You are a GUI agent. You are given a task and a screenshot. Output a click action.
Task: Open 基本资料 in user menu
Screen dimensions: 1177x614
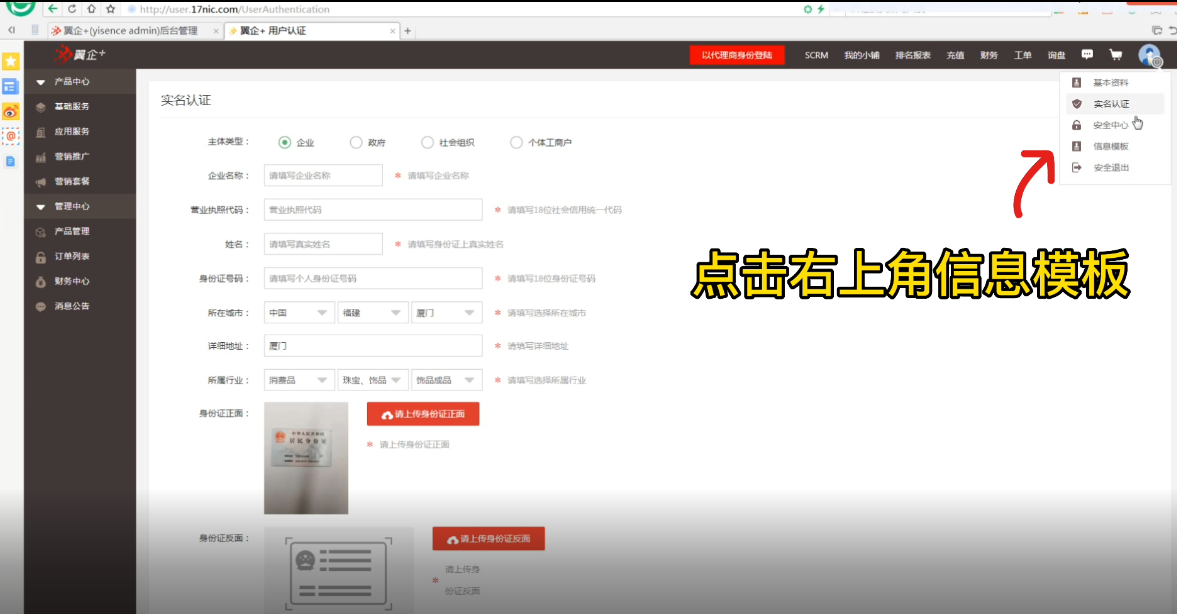point(1110,83)
